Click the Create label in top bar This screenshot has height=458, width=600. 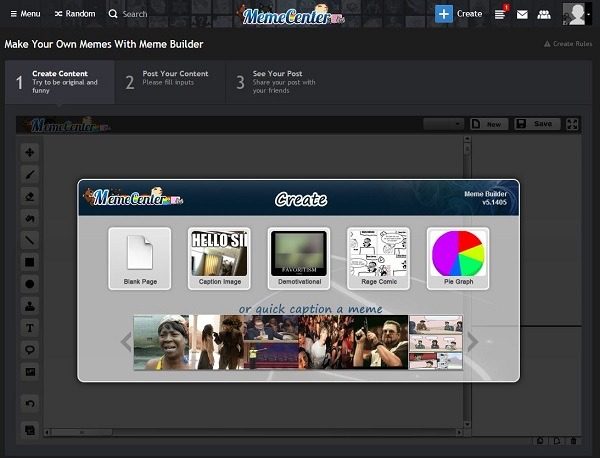pos(469,14)
